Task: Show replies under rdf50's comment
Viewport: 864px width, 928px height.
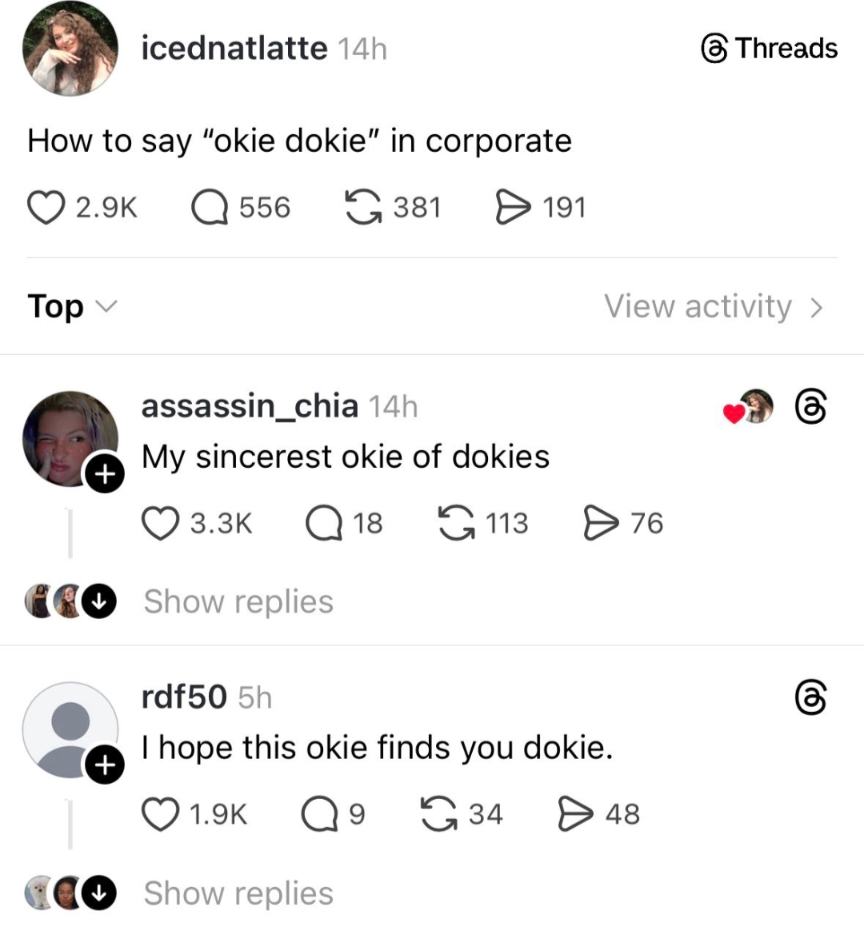Action: click(238, 894)
